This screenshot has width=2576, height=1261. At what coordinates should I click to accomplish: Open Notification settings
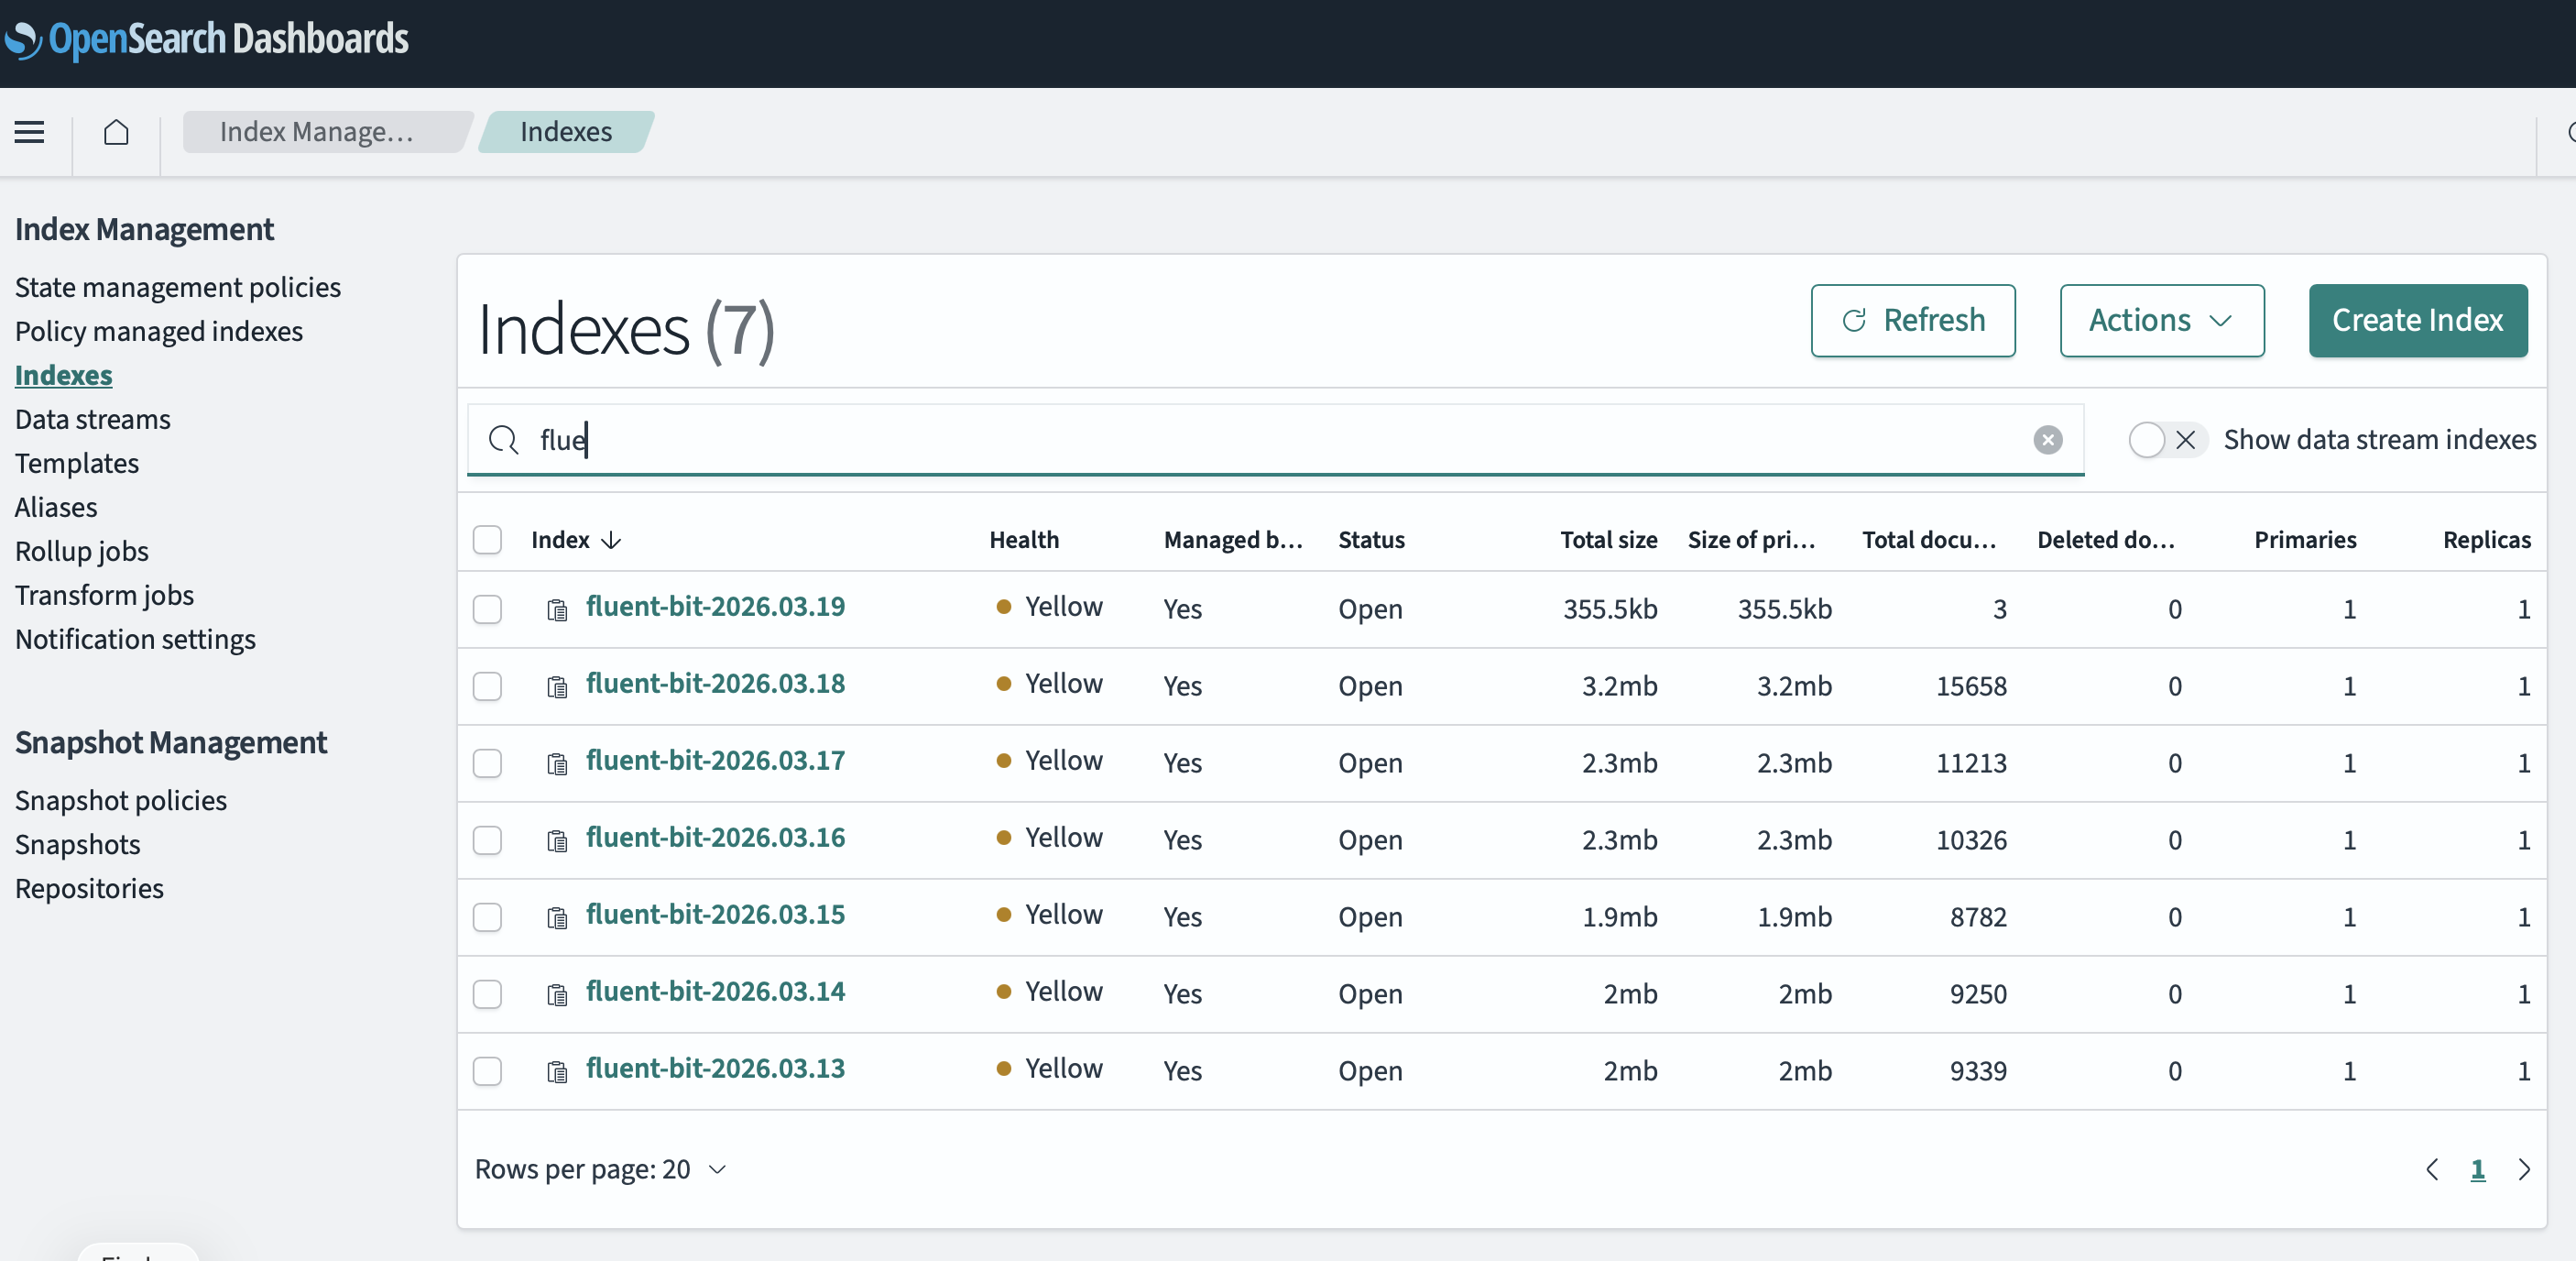(x=136, y=639)
